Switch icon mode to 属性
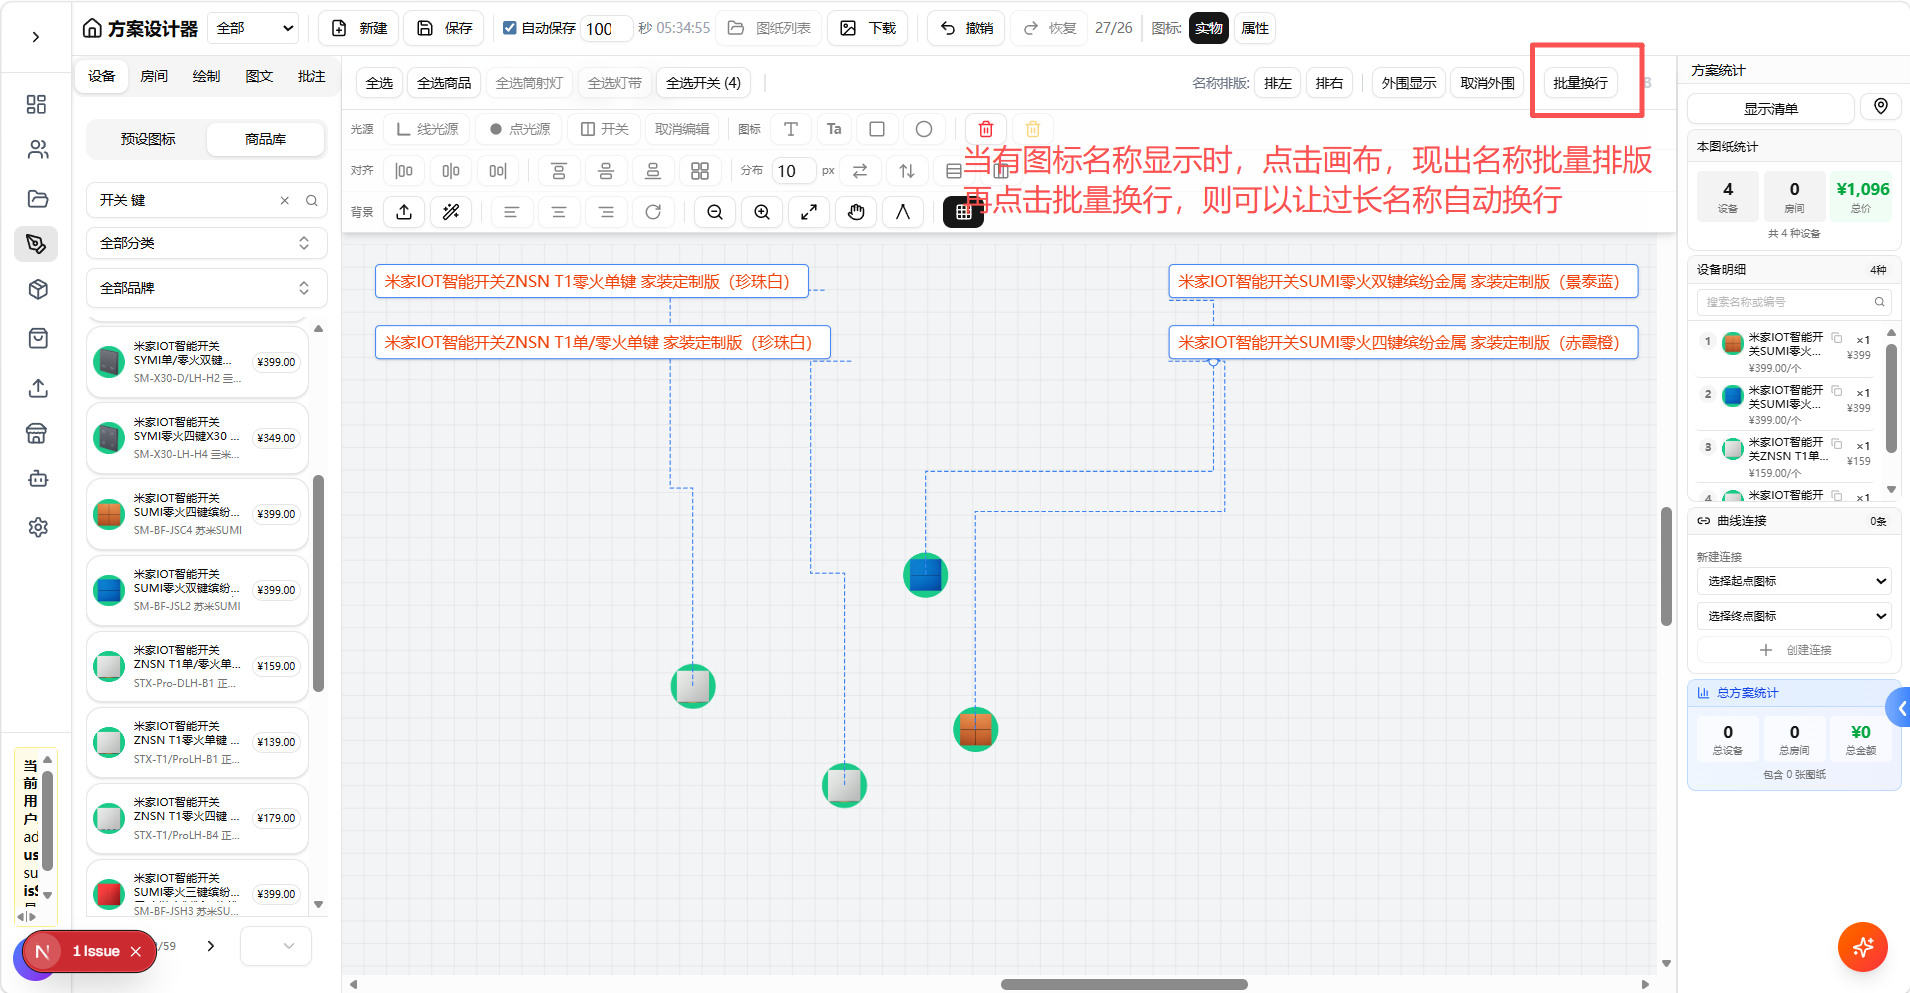 [1255, 28]
